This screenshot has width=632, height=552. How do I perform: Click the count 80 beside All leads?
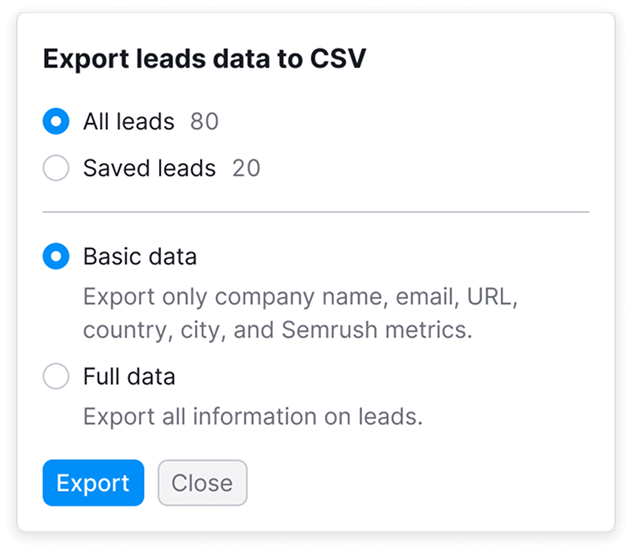[x=204, y=122]
